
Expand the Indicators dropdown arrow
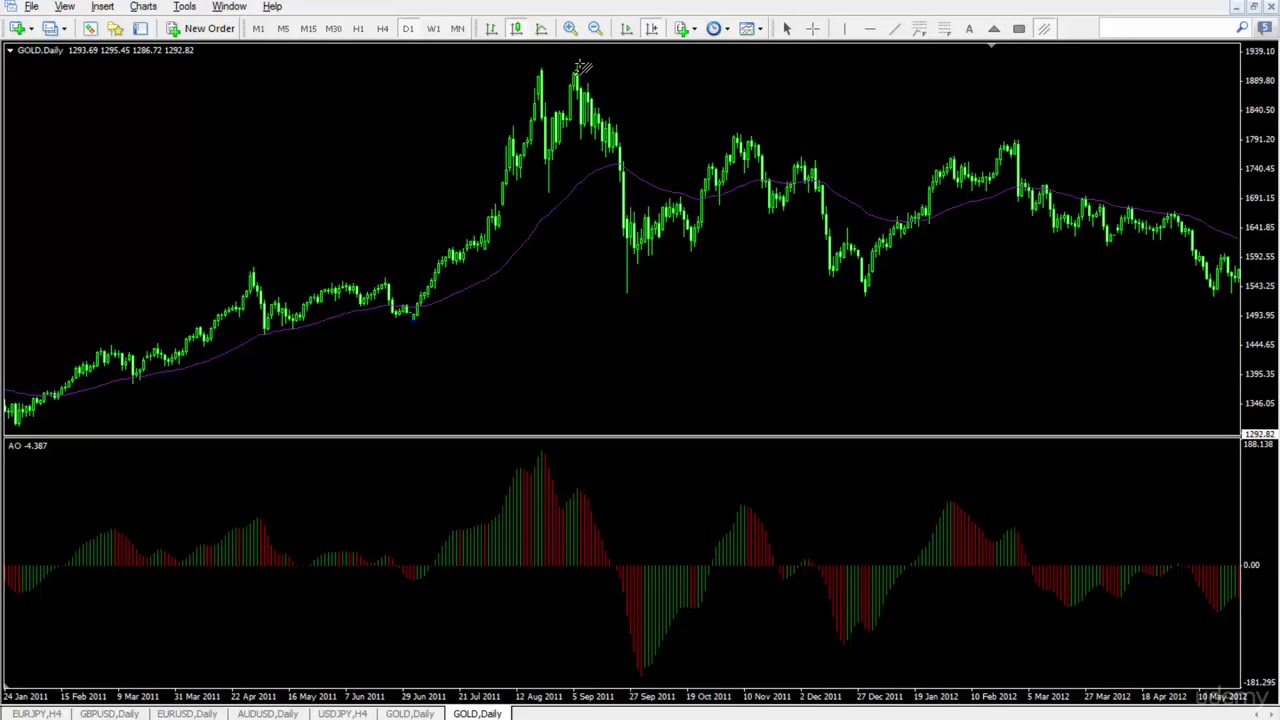click(x=695, y=29)
